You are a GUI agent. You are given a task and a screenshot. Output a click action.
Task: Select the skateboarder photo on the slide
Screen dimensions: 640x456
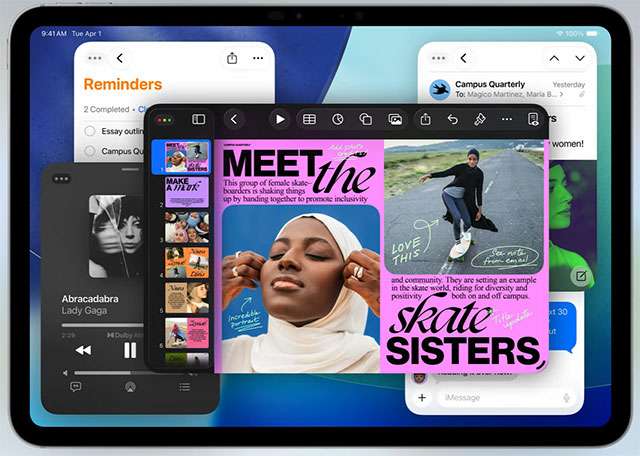[x=464, y=207]
